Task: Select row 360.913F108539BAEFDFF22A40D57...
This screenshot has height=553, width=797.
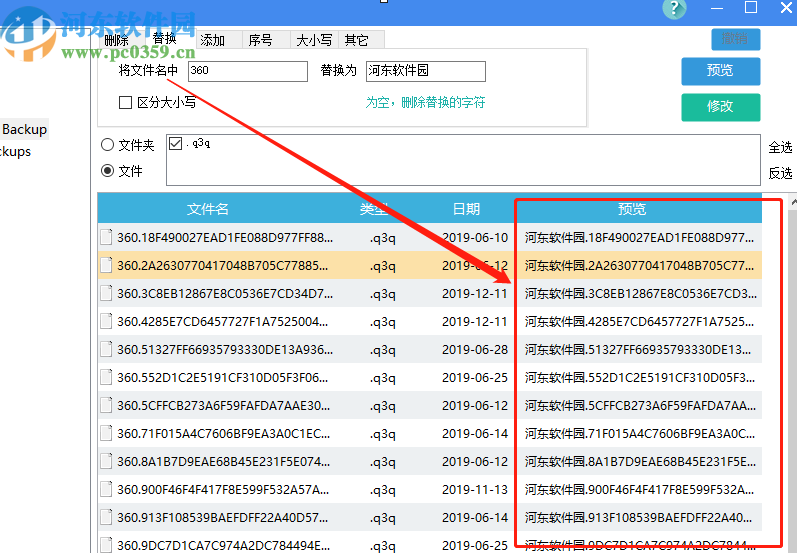Action: [x=430, y=516]
